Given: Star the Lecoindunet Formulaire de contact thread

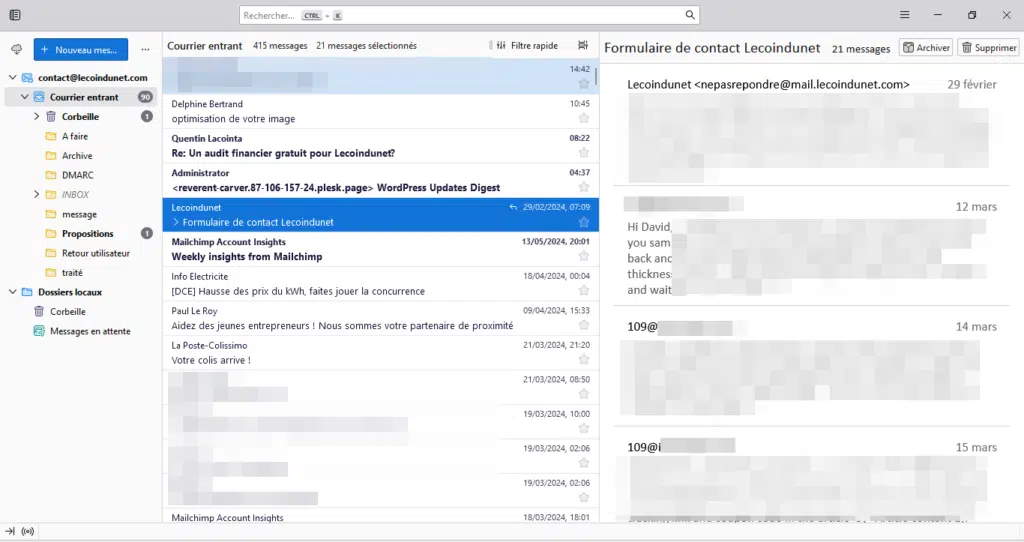Looking at the screenshot, I should (584, 222).
